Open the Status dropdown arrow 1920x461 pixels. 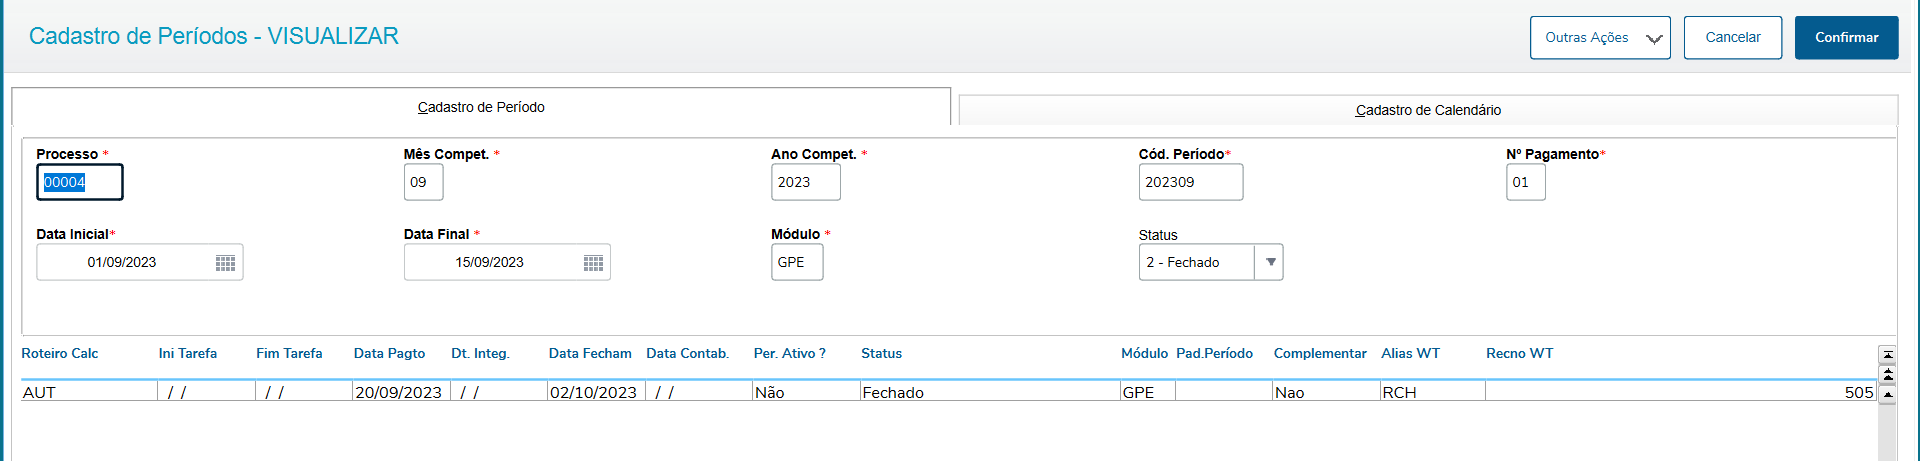1270,263
